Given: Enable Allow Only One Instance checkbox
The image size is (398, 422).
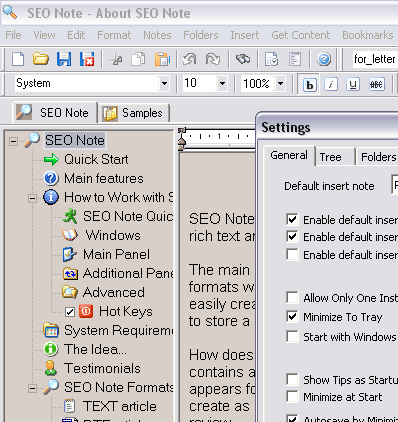Looking at the screenshot, I should pyautogui.click(x=292, y=298).
